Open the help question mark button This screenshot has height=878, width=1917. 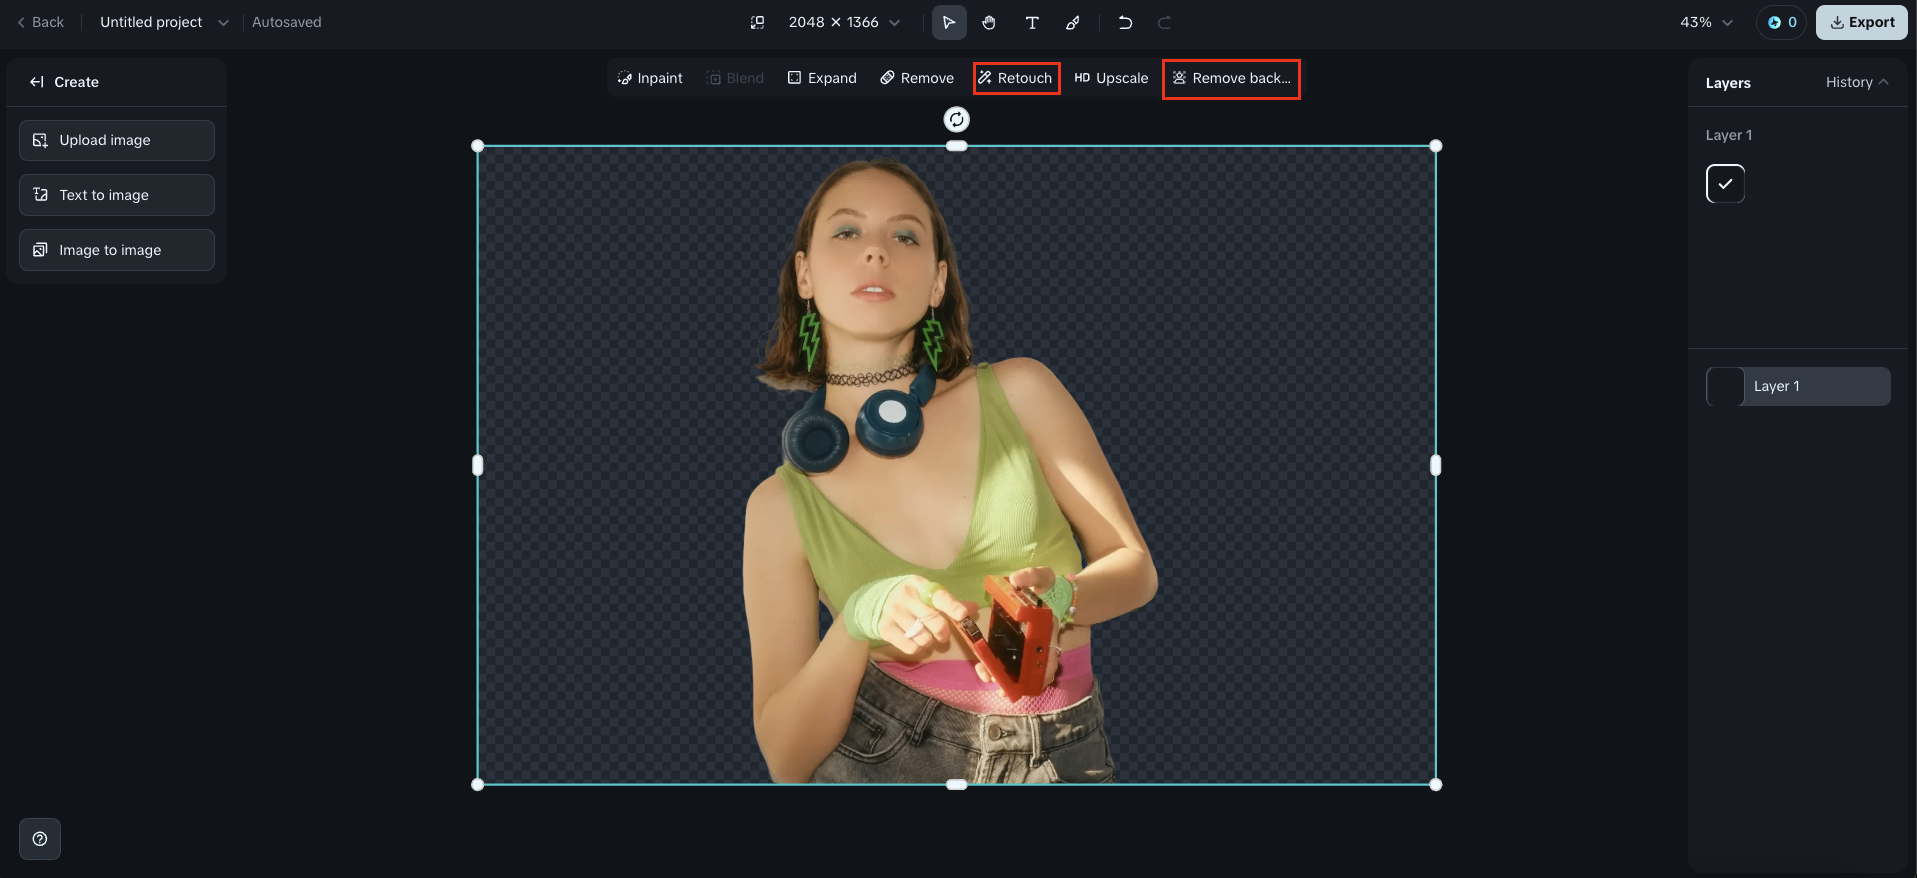click(x=40, y=839)
